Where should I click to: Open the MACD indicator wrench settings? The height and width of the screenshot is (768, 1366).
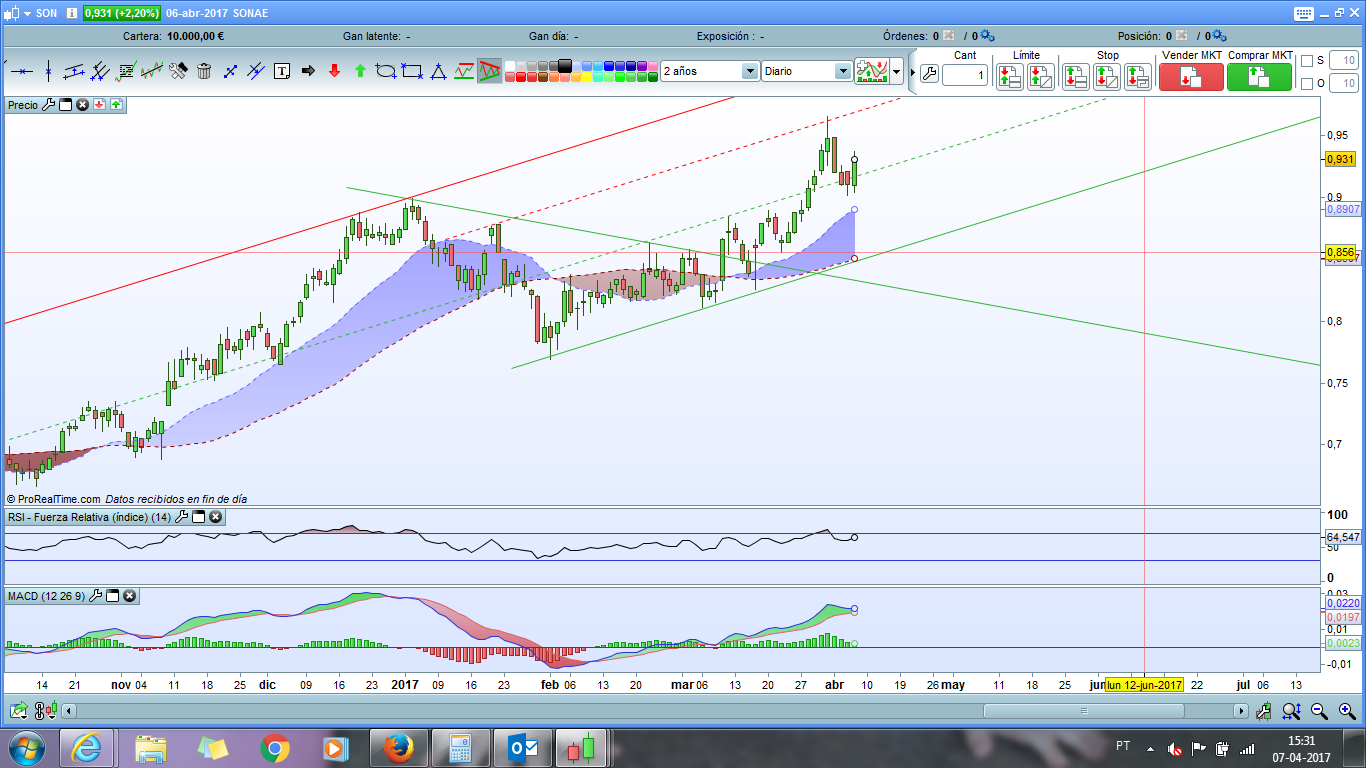point(96,596)
